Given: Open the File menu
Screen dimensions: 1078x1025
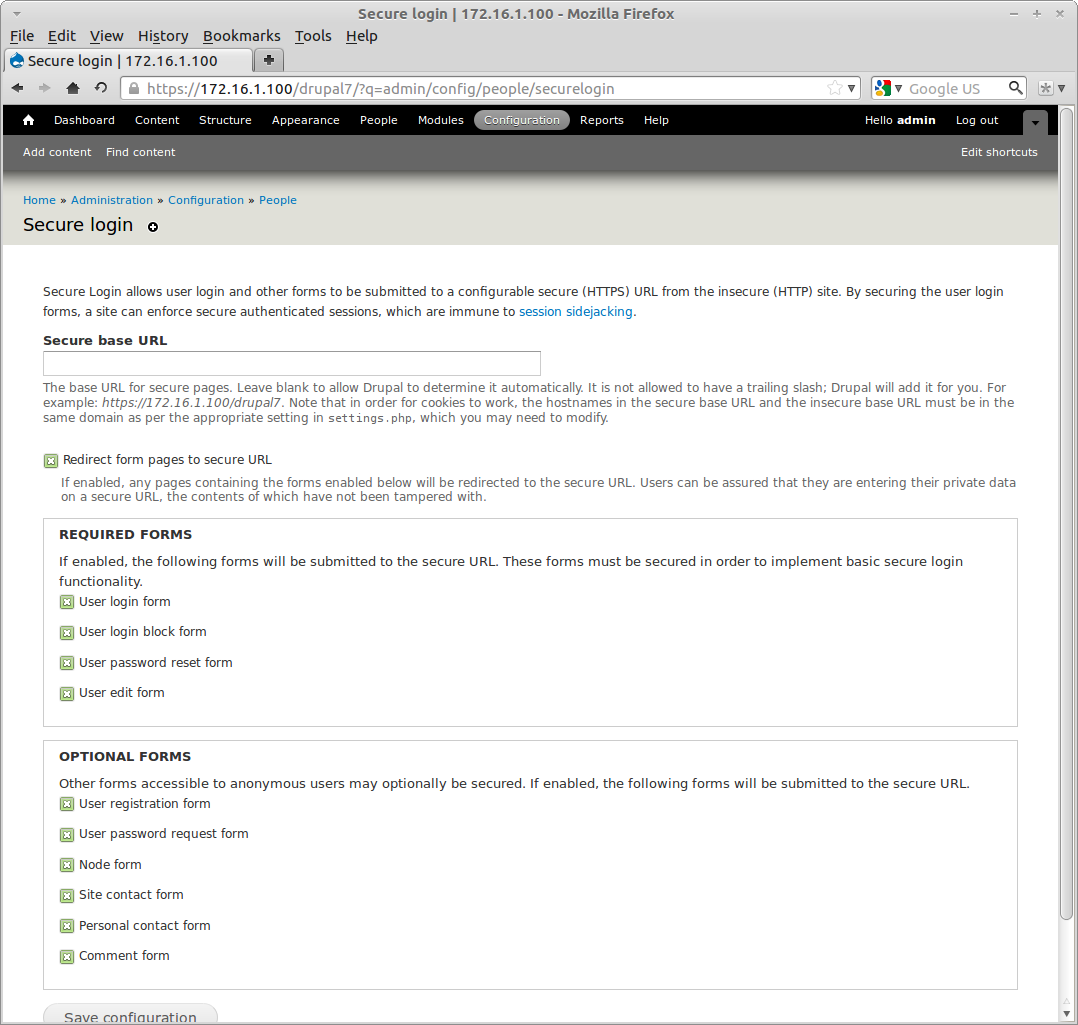Looking at the screenshot, I should click(22, 36).
